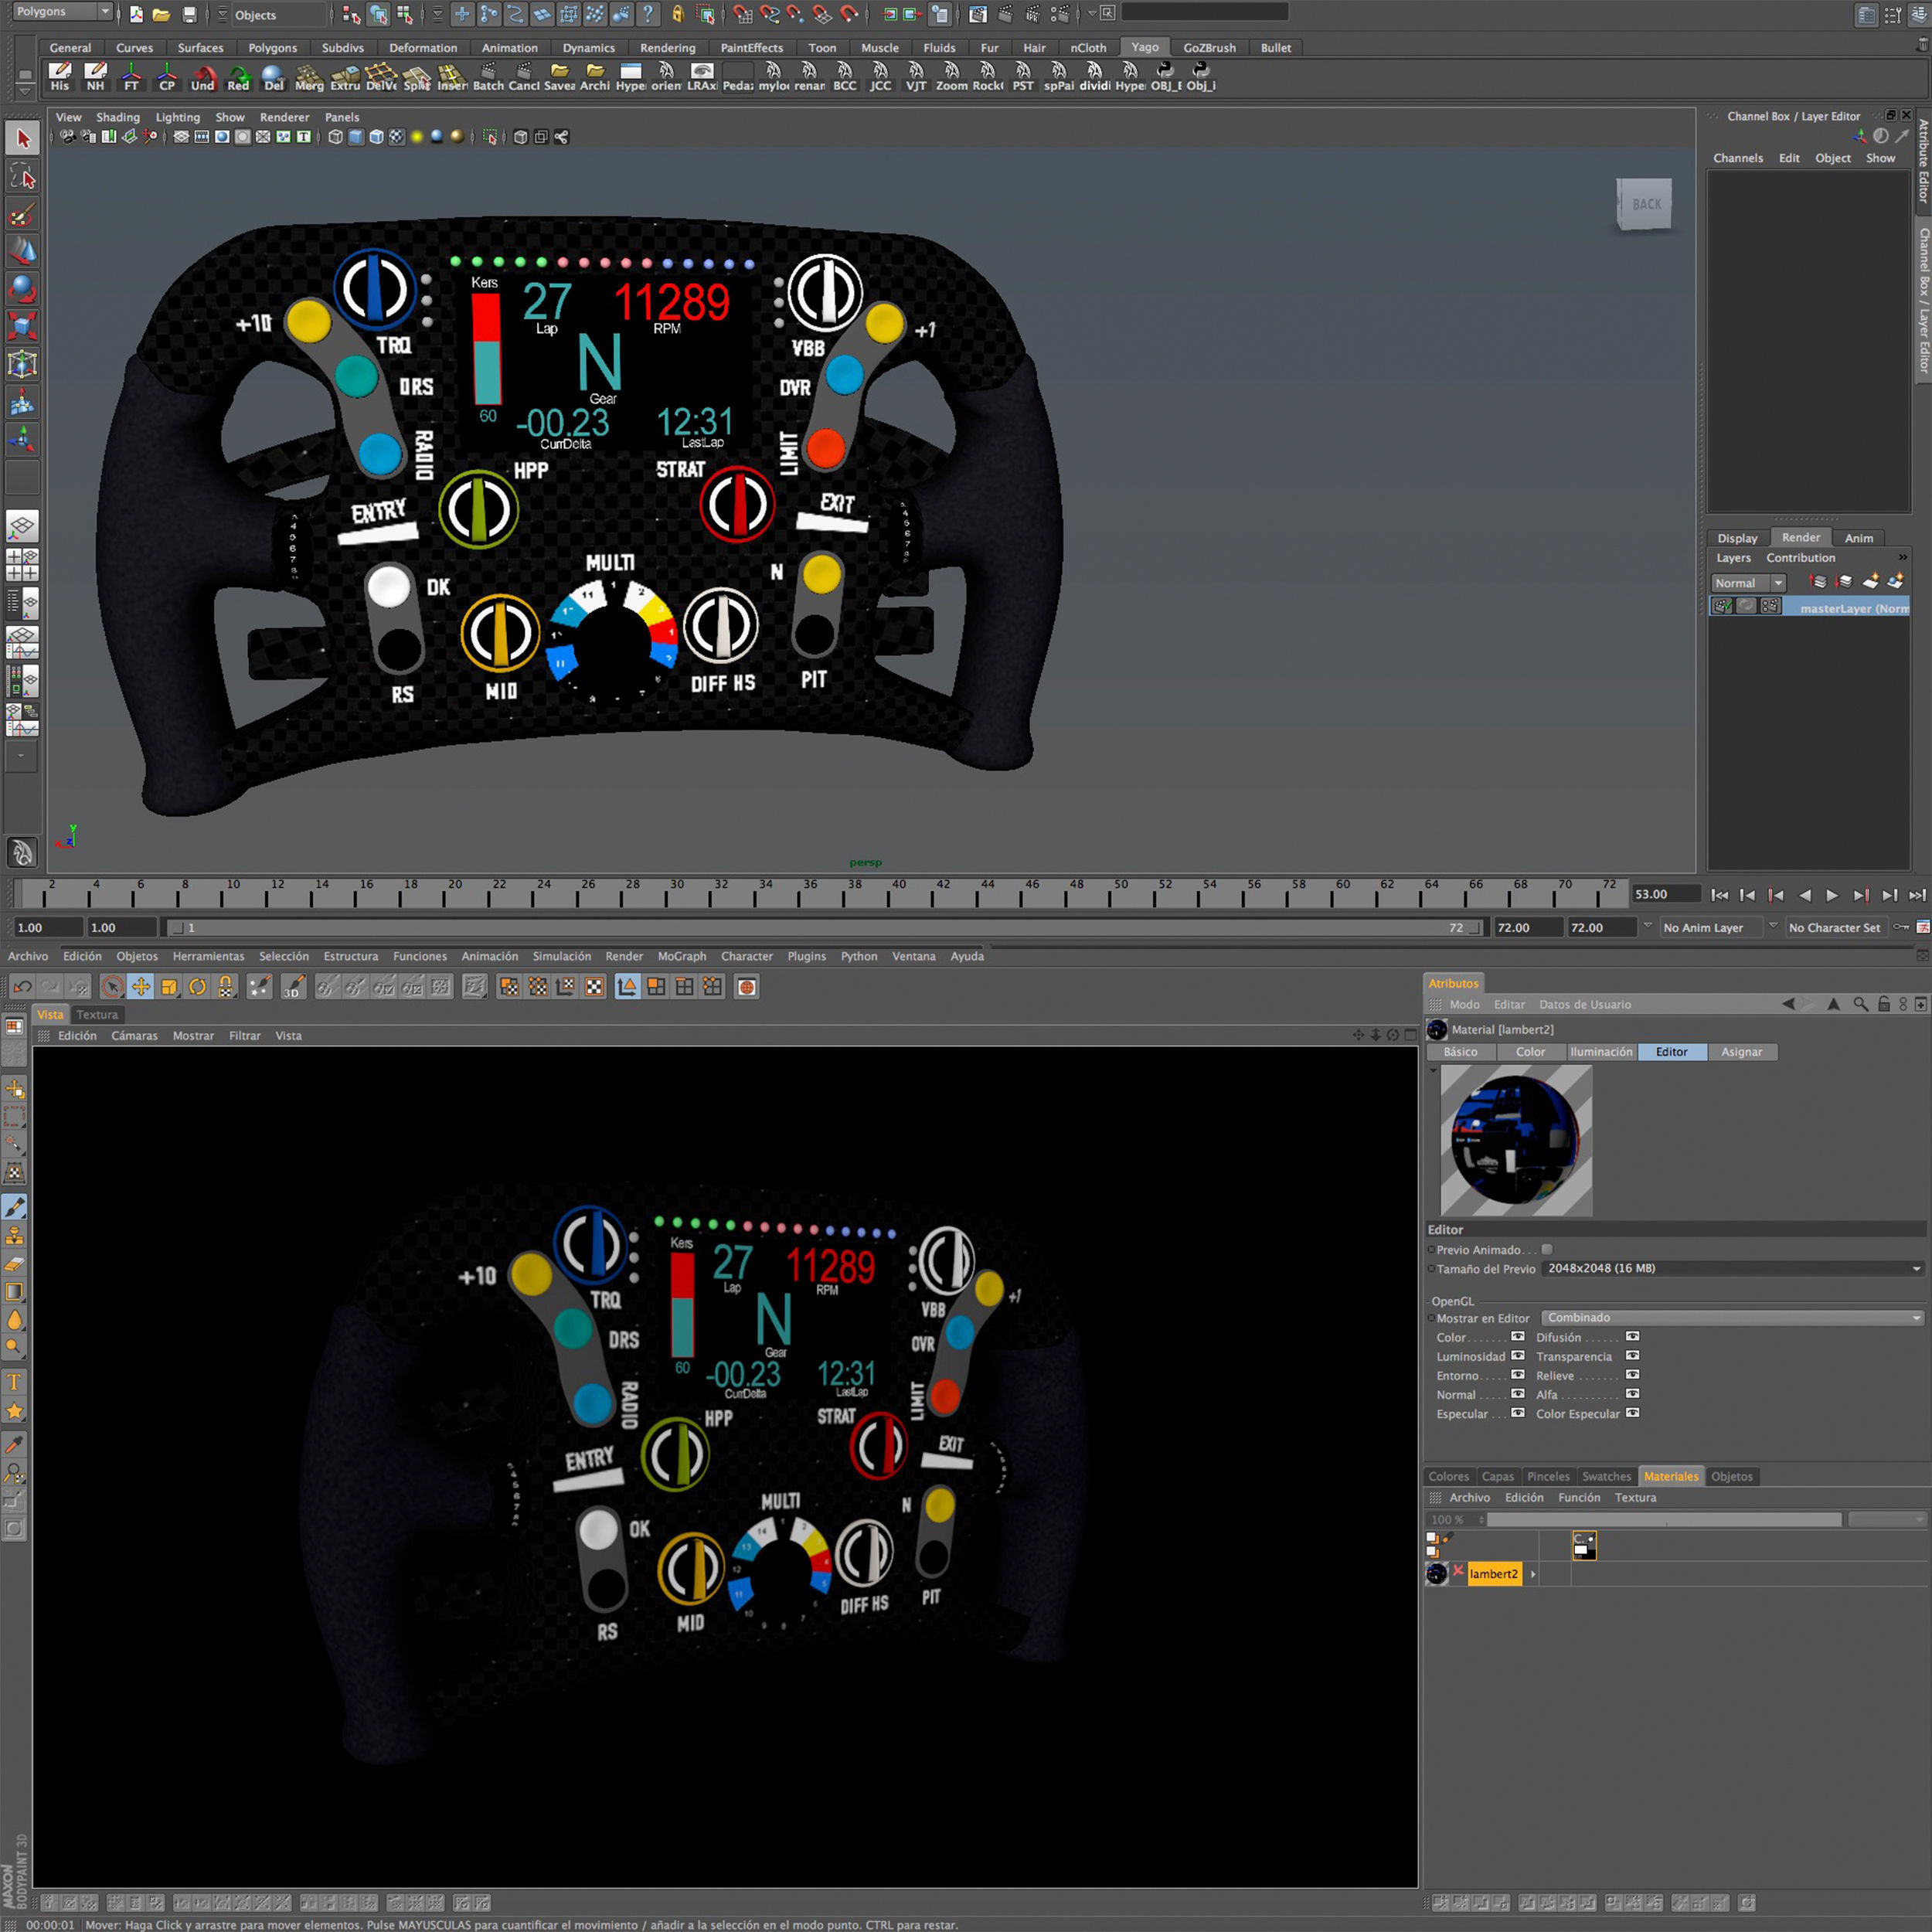Open the Mostrar en Editor Combinado dropdown
This screenshot has height=1932, width=1932.
tap(1733, 1318)
